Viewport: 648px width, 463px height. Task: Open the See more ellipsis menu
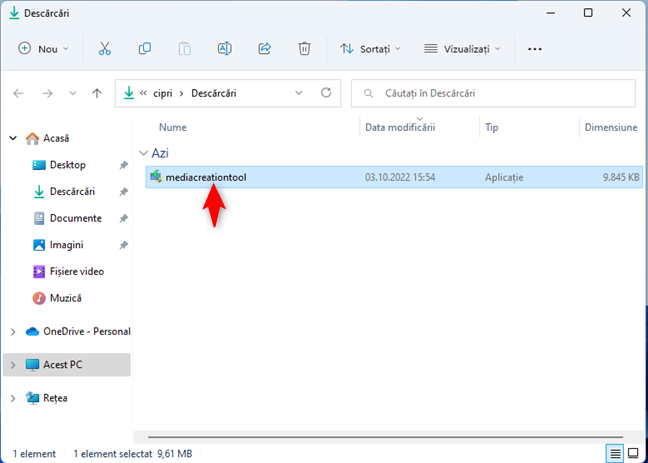pos(535,49)
